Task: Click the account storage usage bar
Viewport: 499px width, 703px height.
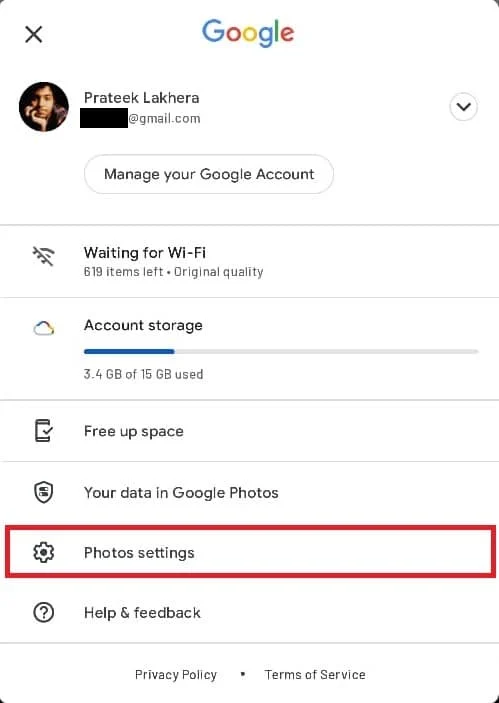Action: (281, 352)
